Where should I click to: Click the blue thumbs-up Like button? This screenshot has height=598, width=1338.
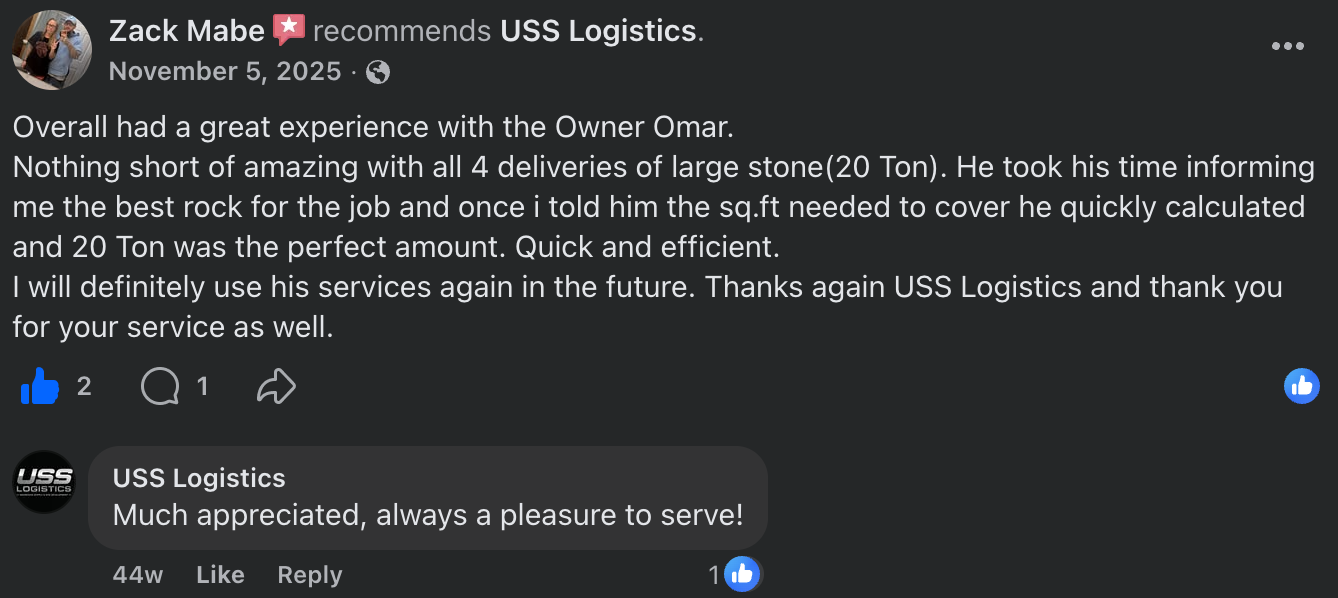coord(40,386)
